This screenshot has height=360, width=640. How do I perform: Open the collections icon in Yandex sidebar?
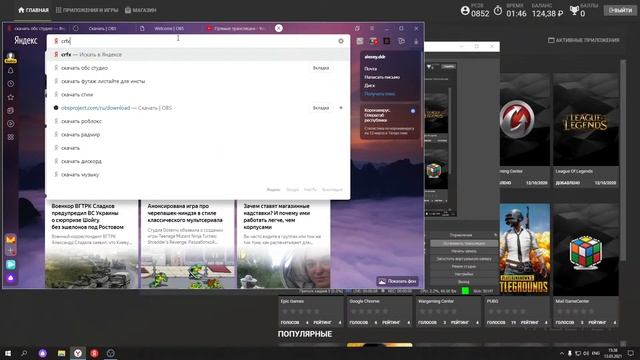coord(11,111)
